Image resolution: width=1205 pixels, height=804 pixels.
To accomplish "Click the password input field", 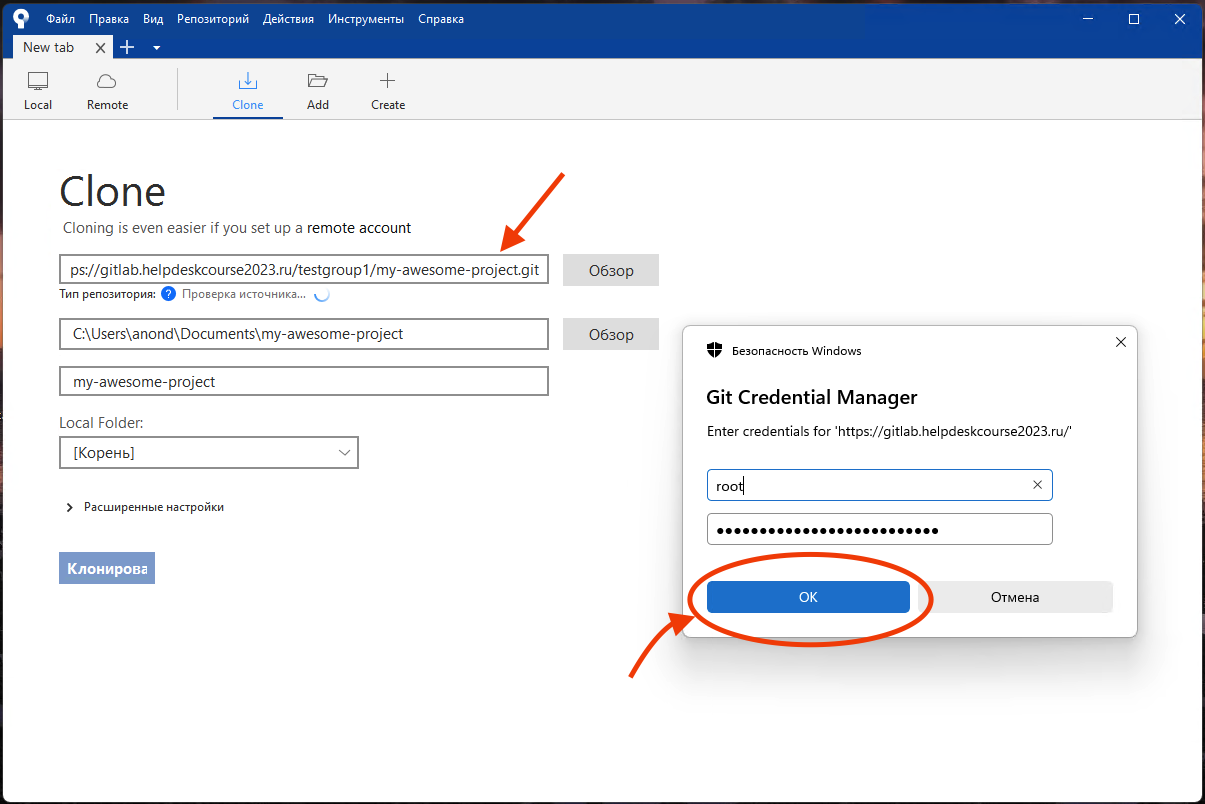I will click(x=879, y=529).
